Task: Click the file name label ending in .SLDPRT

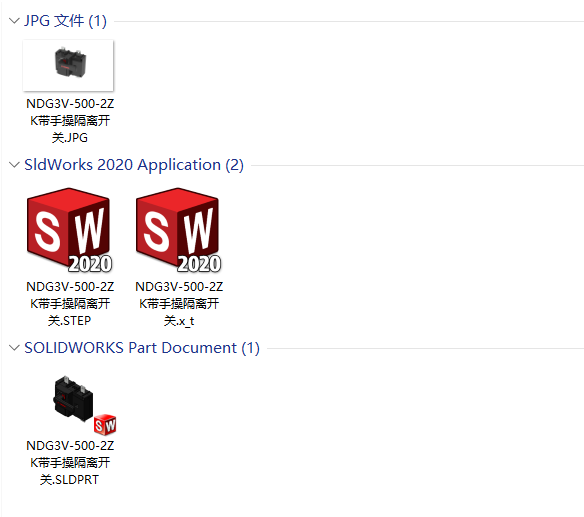Action: point(70,463)
